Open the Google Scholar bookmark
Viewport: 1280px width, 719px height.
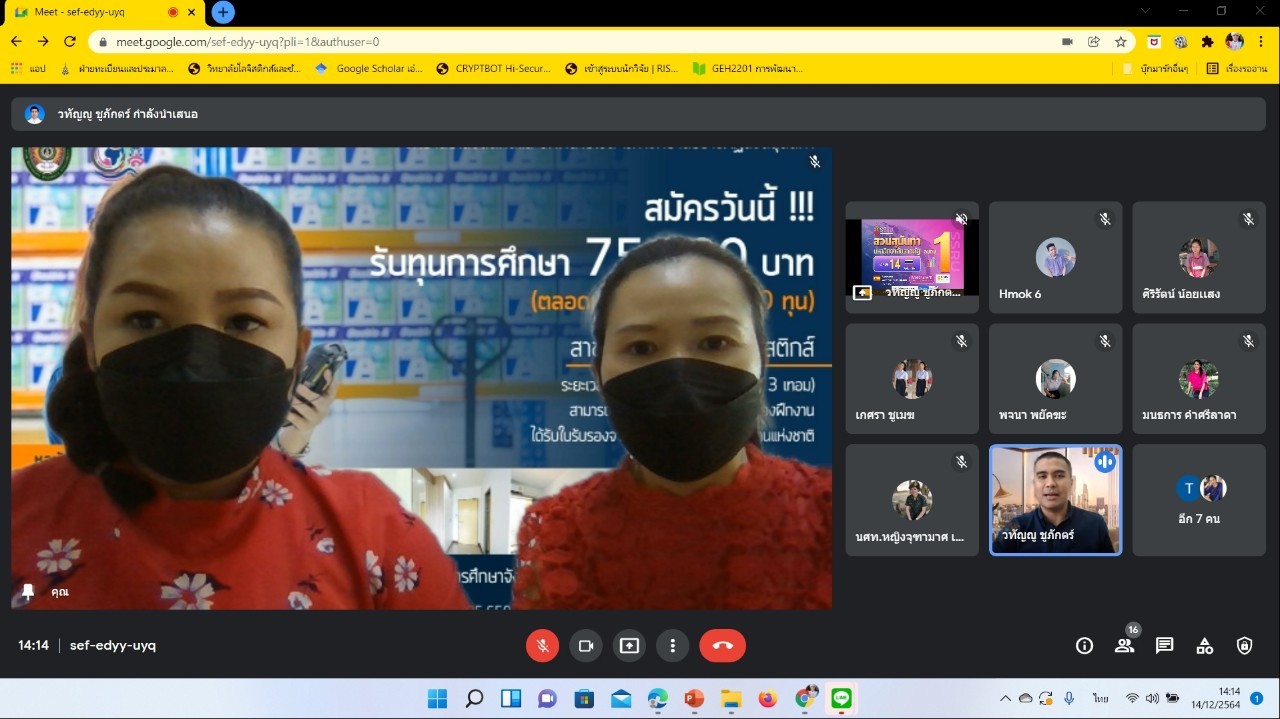(369, 69)
